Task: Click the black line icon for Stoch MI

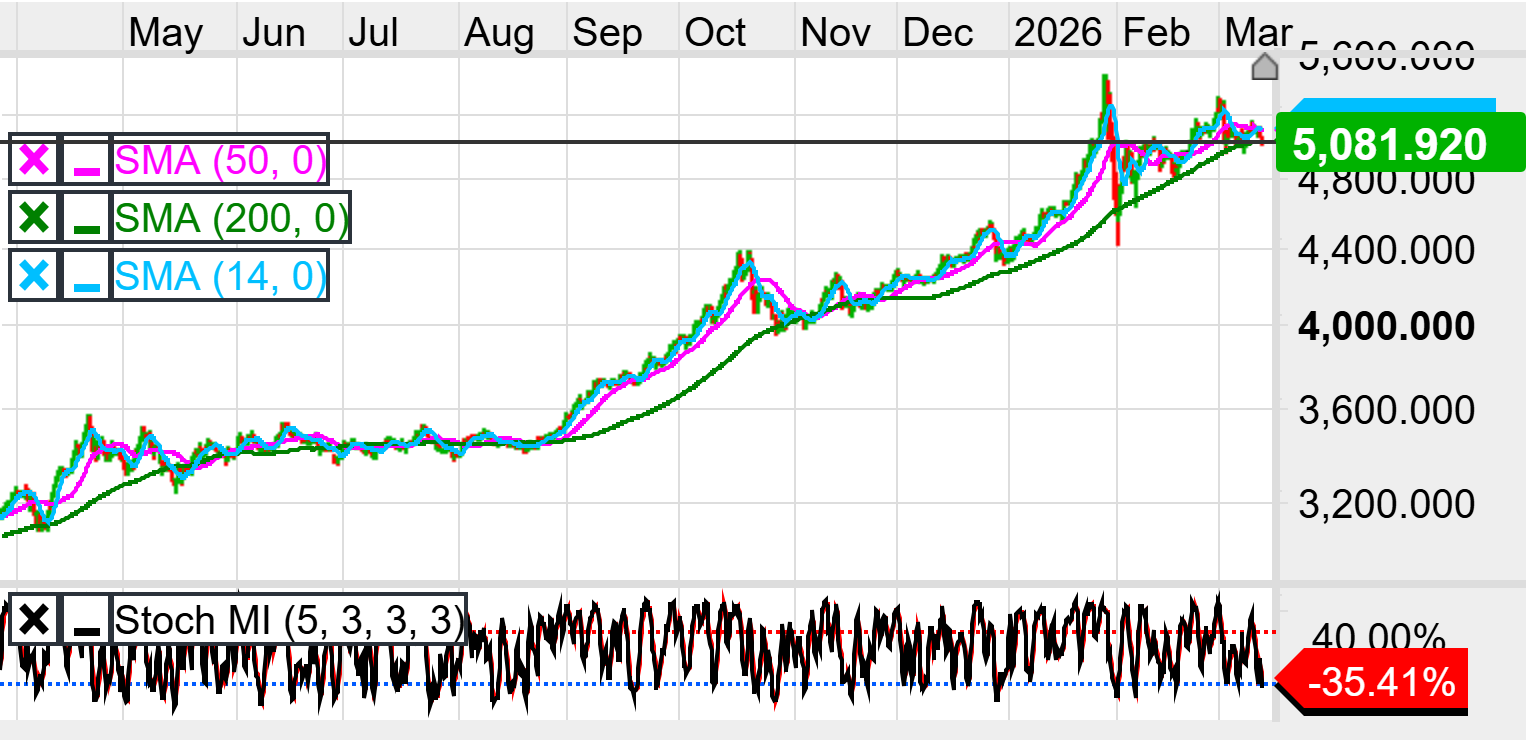Action: 87,620
